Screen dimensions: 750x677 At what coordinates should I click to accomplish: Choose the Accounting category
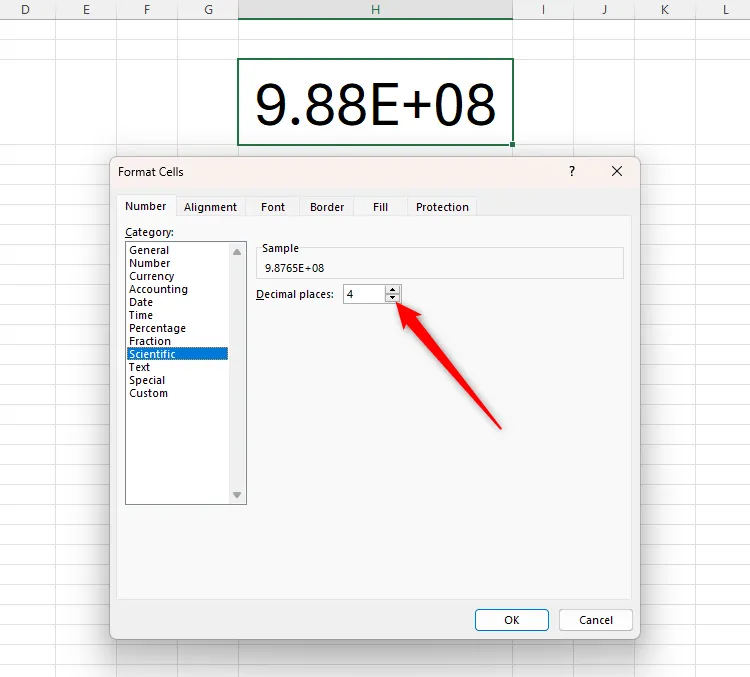pyautogui.click(x=177, y=289)
